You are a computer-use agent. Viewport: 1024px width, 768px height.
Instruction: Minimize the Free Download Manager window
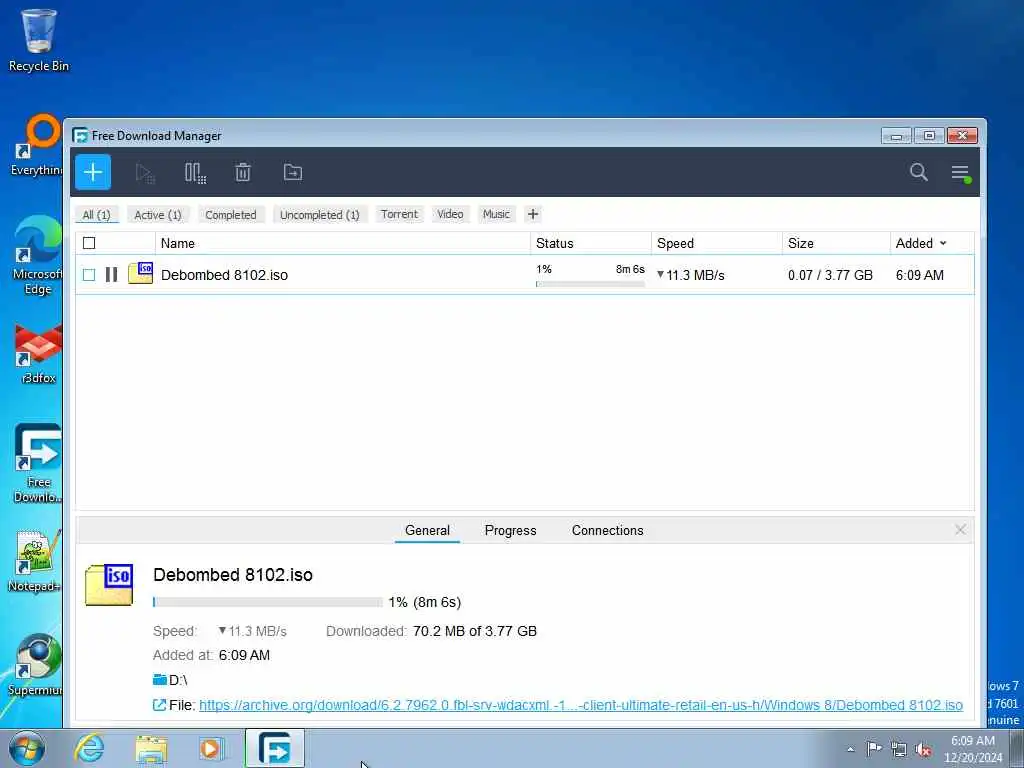click(896, 135)
